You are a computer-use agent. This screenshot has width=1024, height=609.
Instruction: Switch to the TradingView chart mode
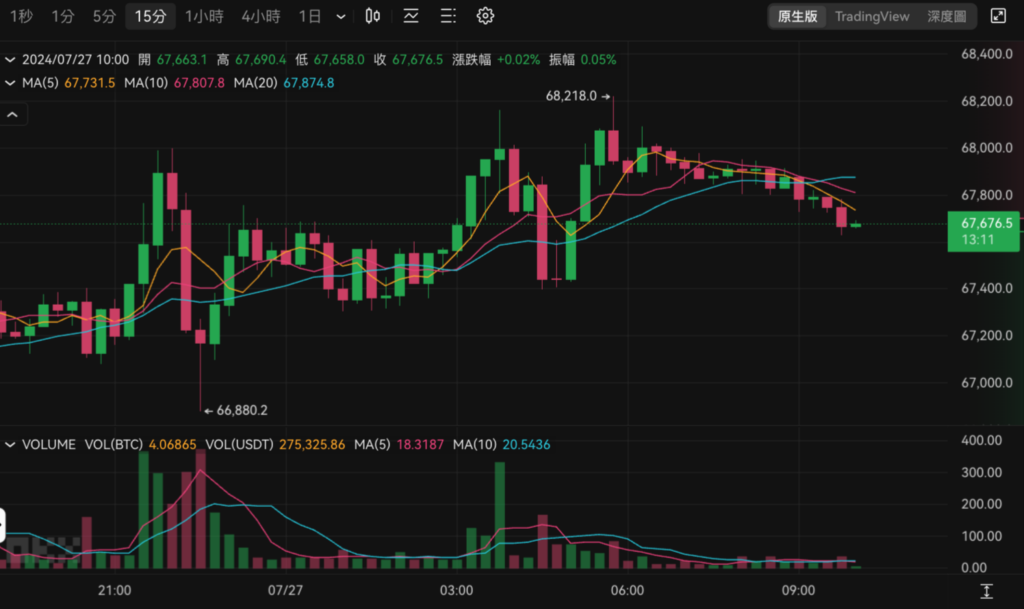(872, 16)
